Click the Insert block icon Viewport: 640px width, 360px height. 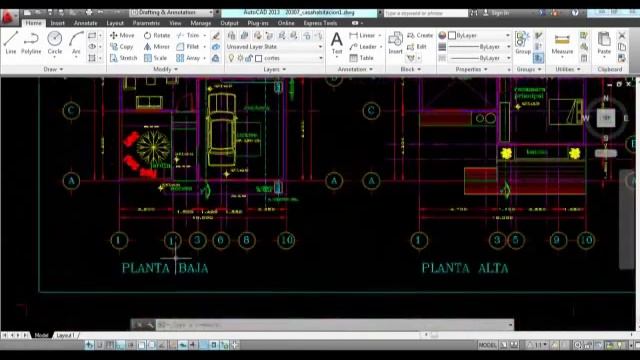[396, 43]
